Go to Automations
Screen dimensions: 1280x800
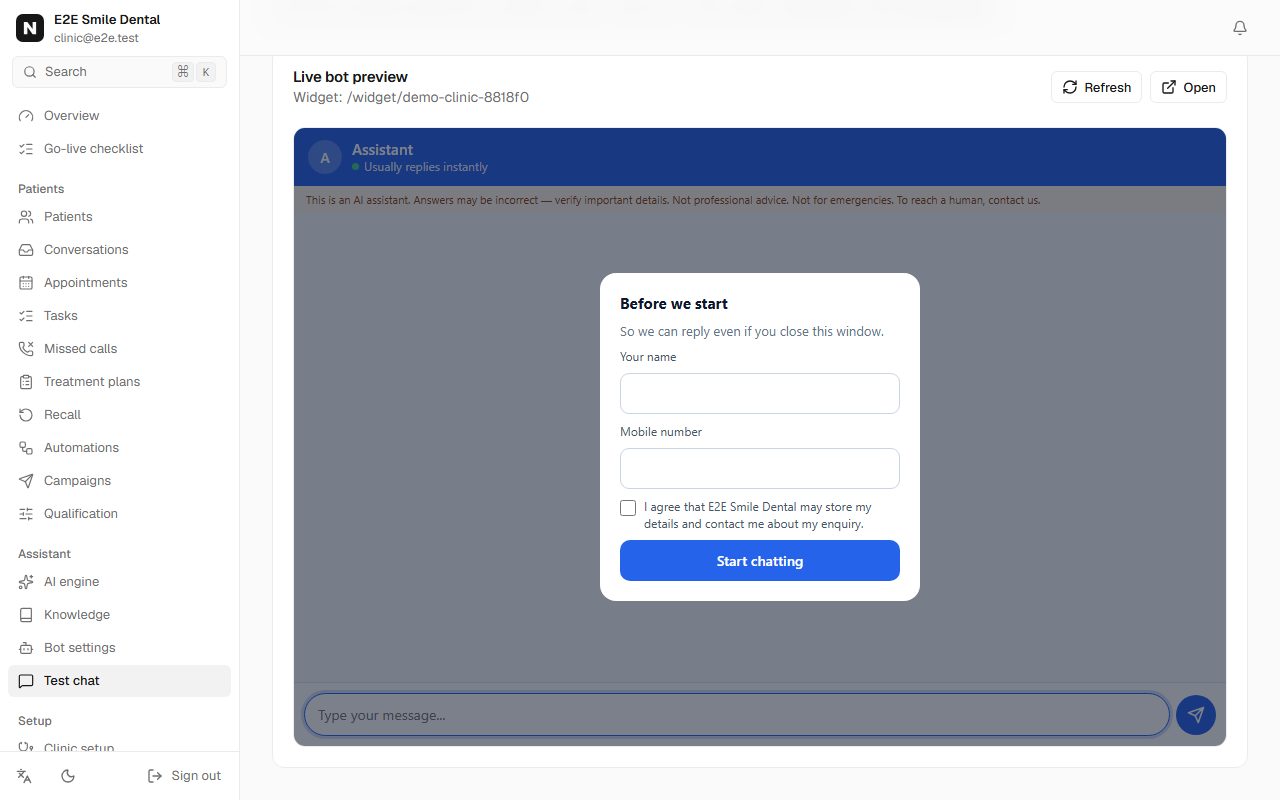119,448
